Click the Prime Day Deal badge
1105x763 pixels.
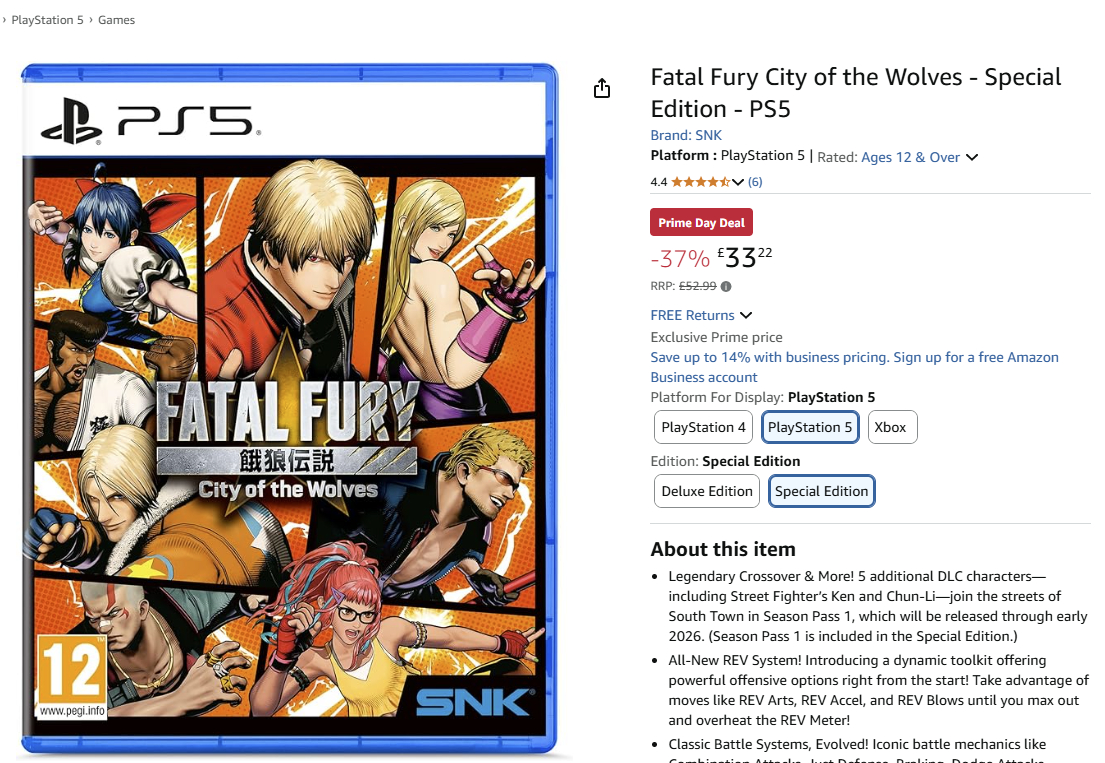tap(702, 223)
